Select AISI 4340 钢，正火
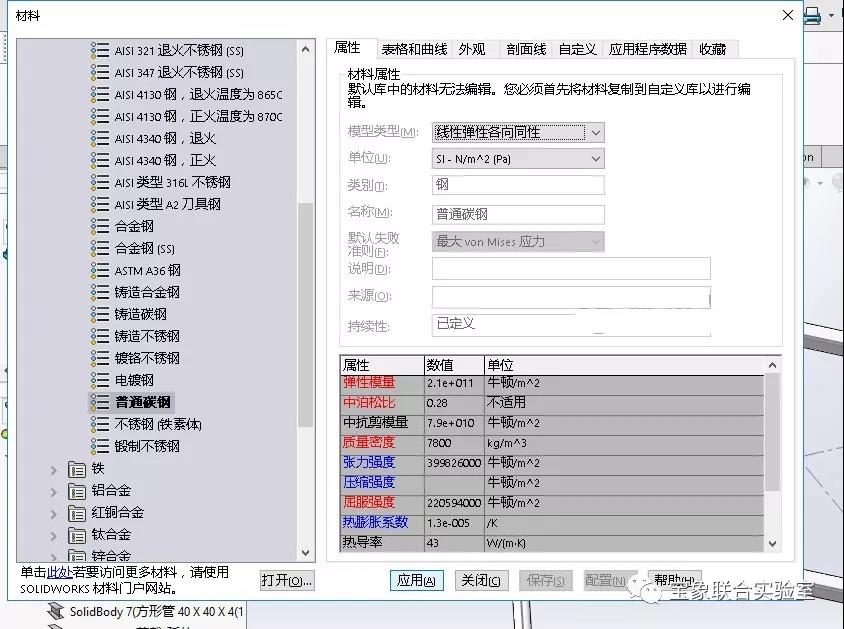 (x=165, y=160)
